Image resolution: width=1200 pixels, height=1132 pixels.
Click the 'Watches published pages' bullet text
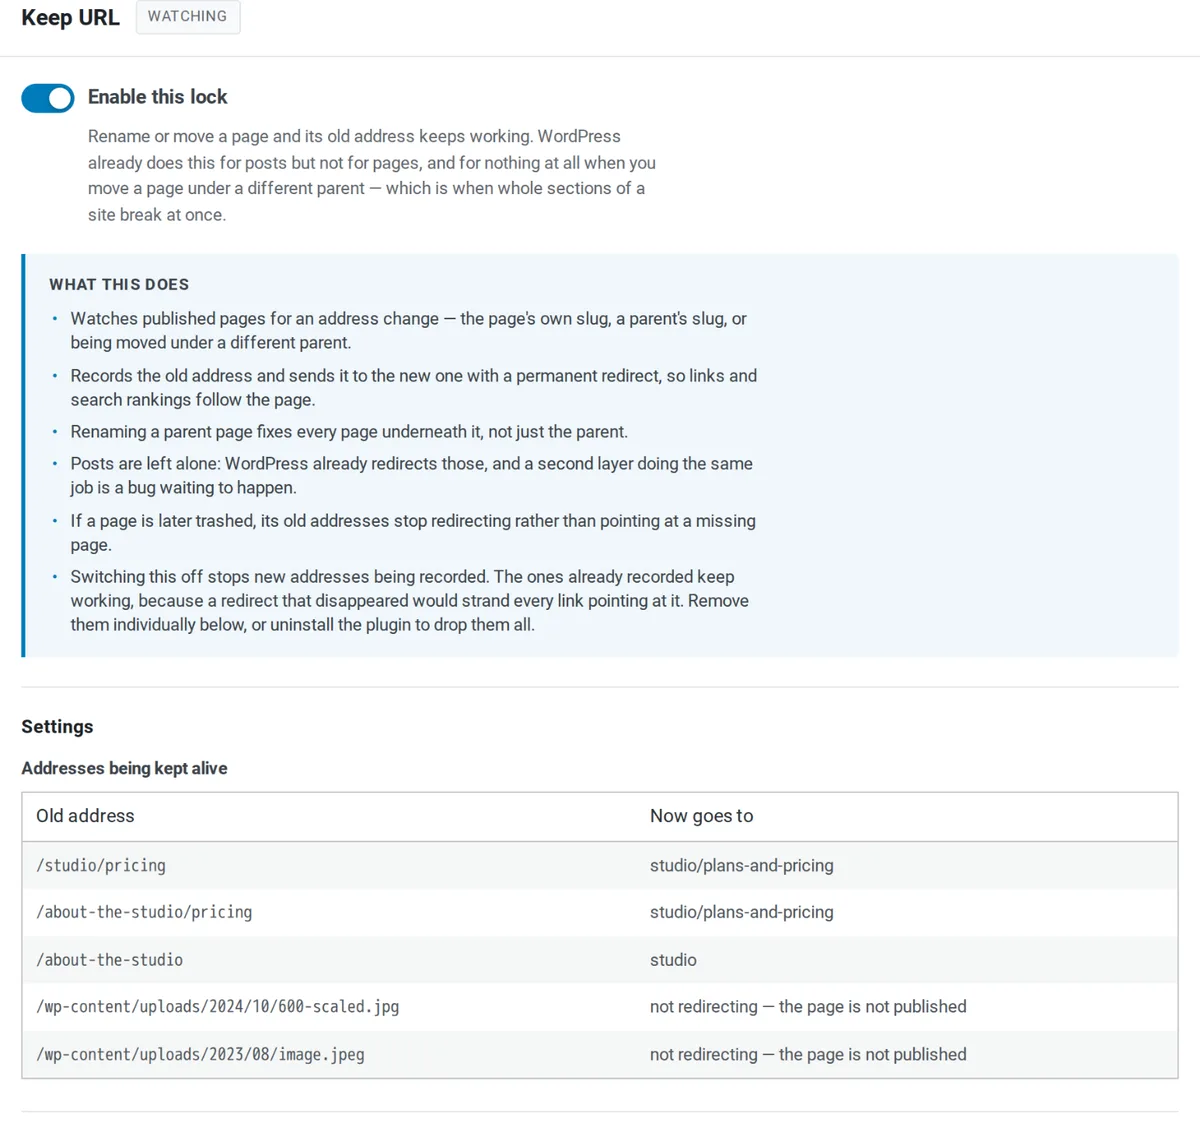tap(408, 331)
